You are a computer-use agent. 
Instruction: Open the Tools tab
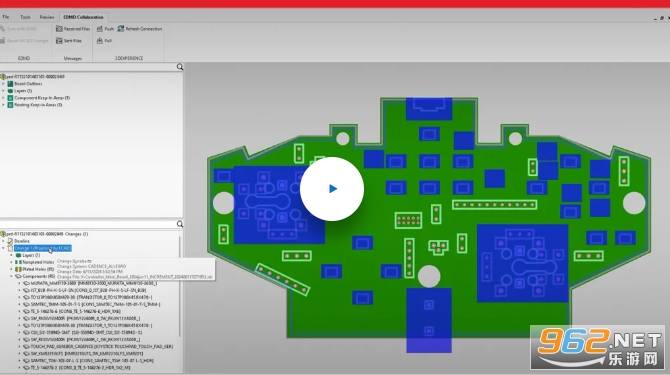[x=25, y=17]
